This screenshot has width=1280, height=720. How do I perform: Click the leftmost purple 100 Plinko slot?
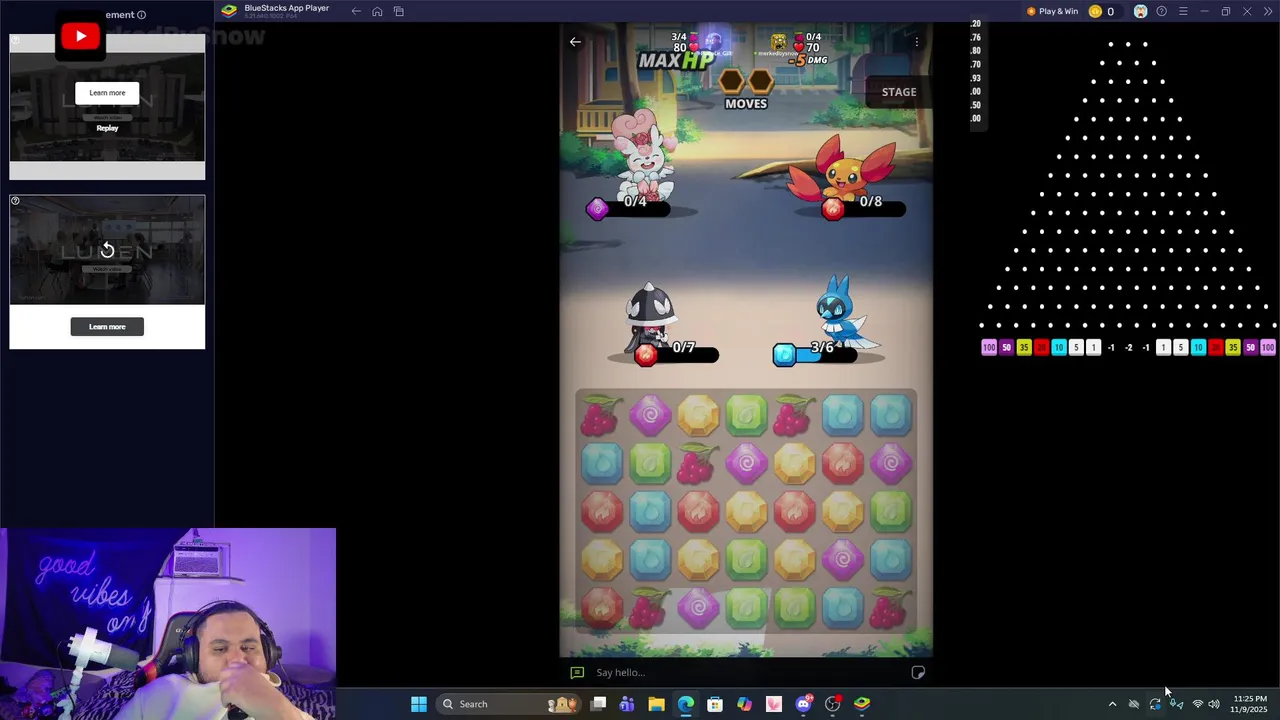click(989, 348)
